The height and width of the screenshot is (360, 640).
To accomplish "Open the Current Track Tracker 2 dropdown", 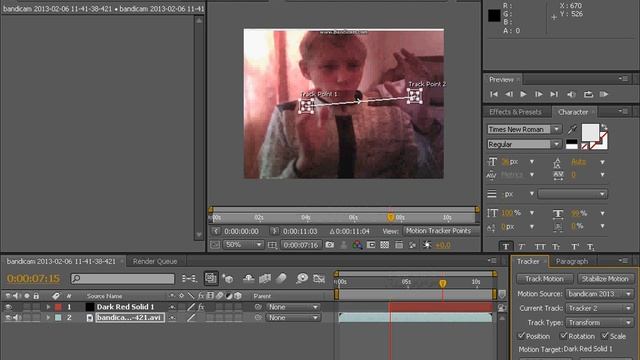I will tap(600, 308).
